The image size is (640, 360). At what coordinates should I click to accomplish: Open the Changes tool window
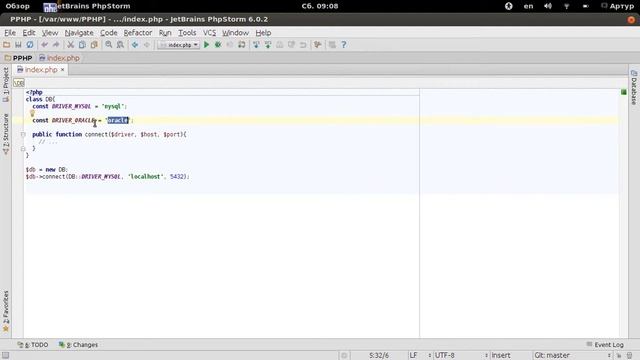pyautogui.click(x=78, y=345)
